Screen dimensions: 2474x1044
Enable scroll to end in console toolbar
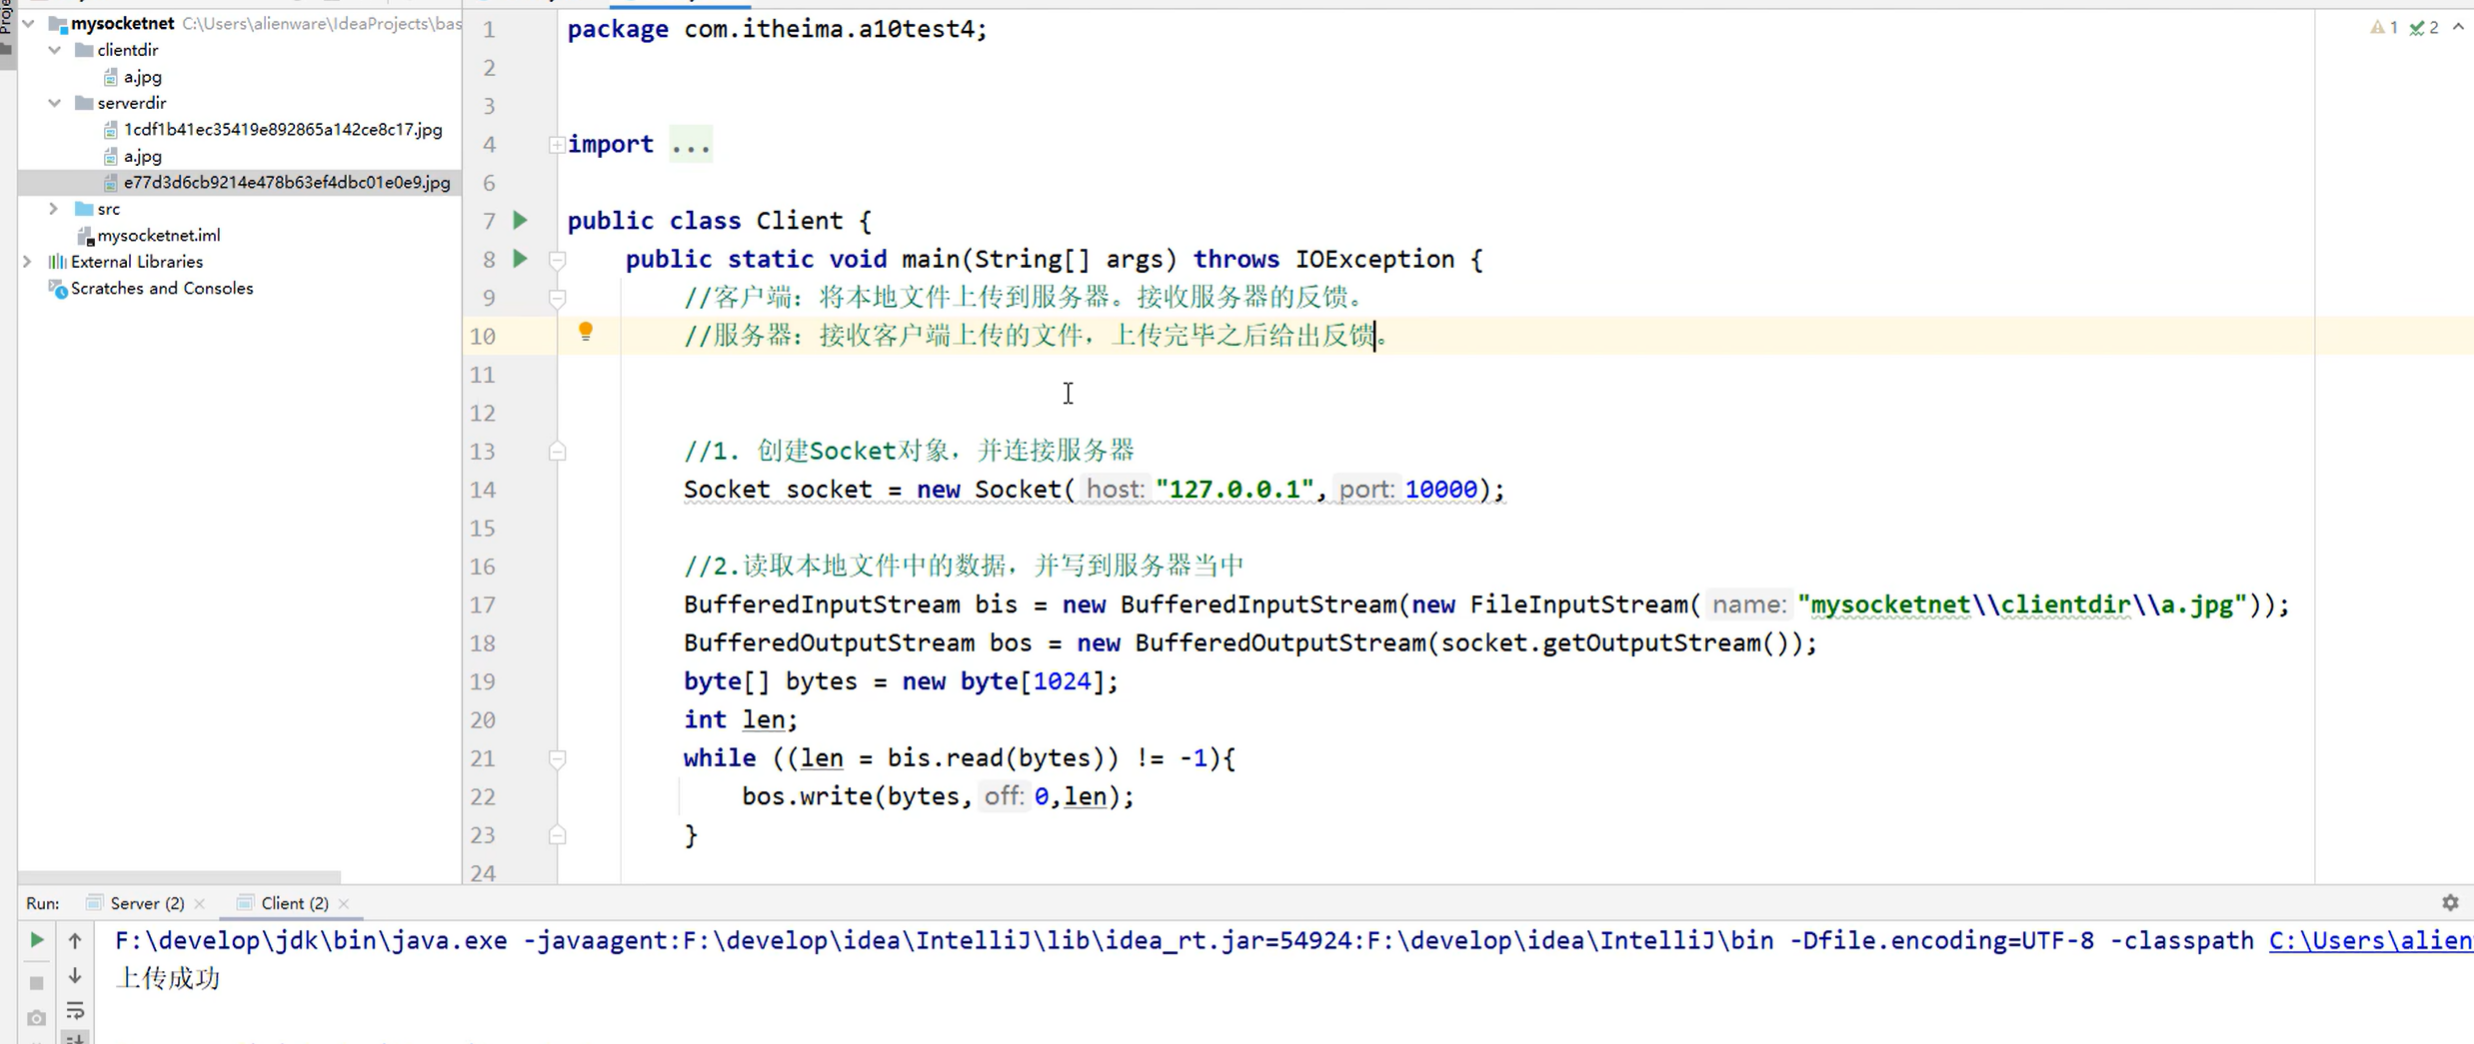(x=76, y=1038)
